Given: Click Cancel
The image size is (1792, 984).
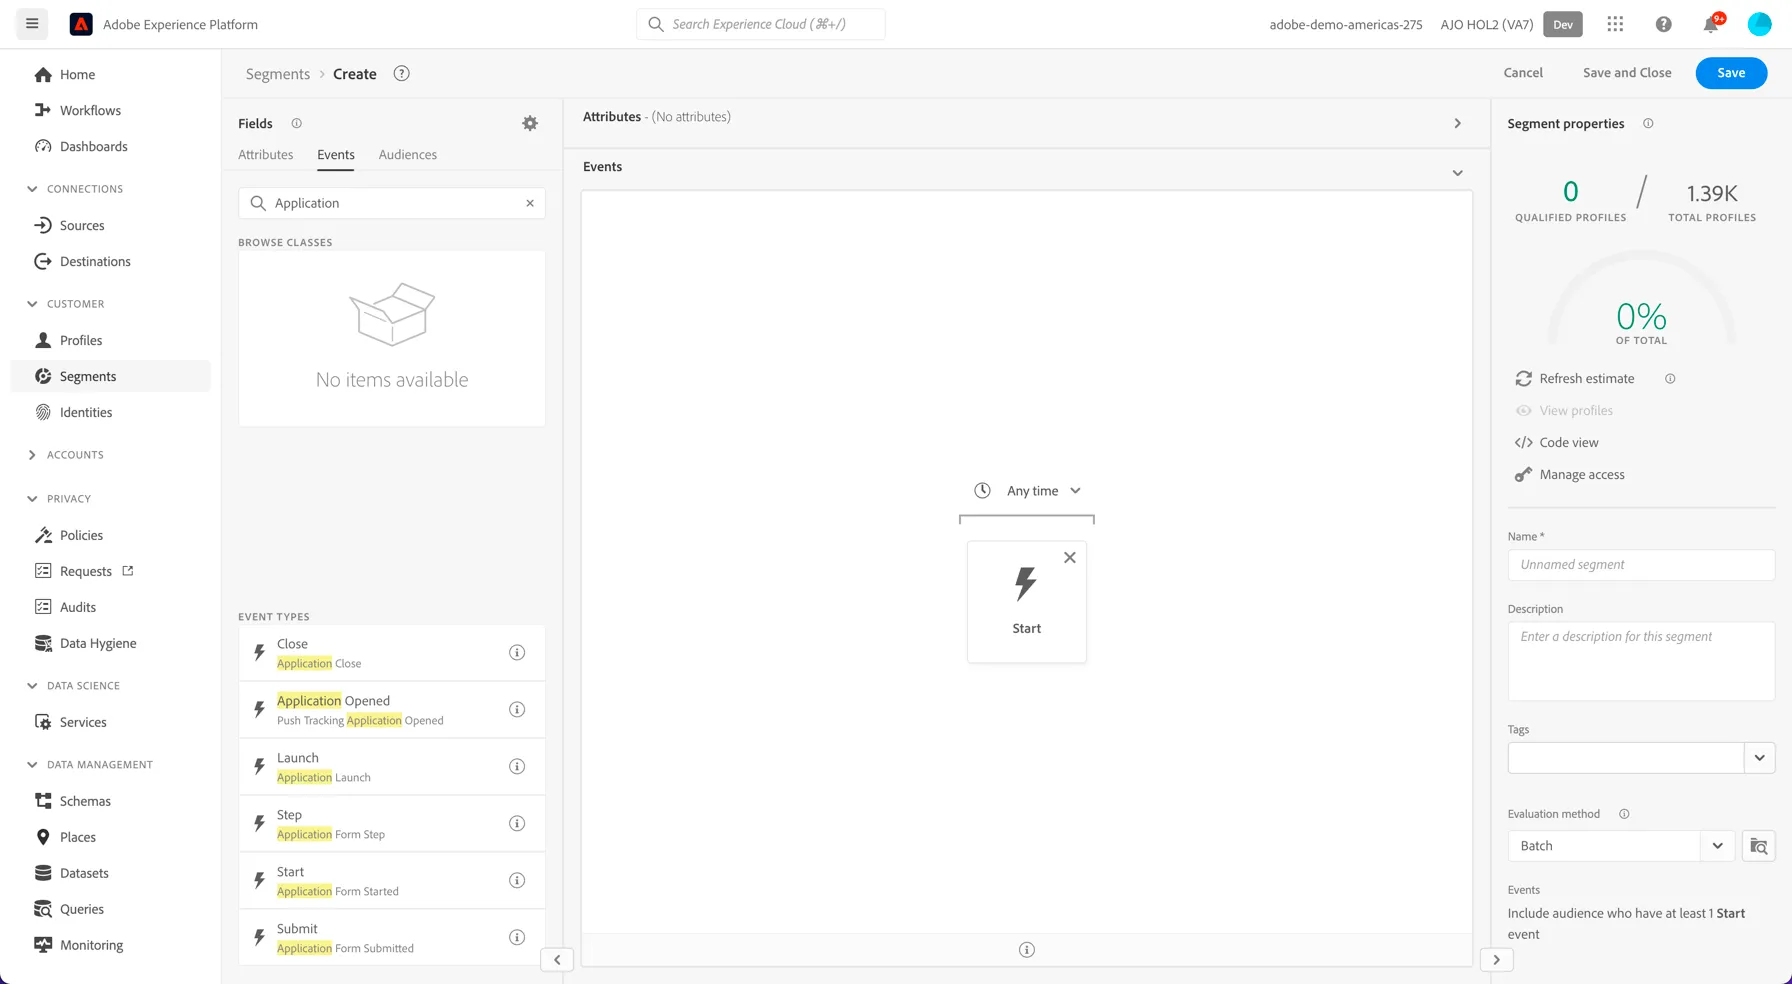Looking at the screenshot, I should point(1523,73).
